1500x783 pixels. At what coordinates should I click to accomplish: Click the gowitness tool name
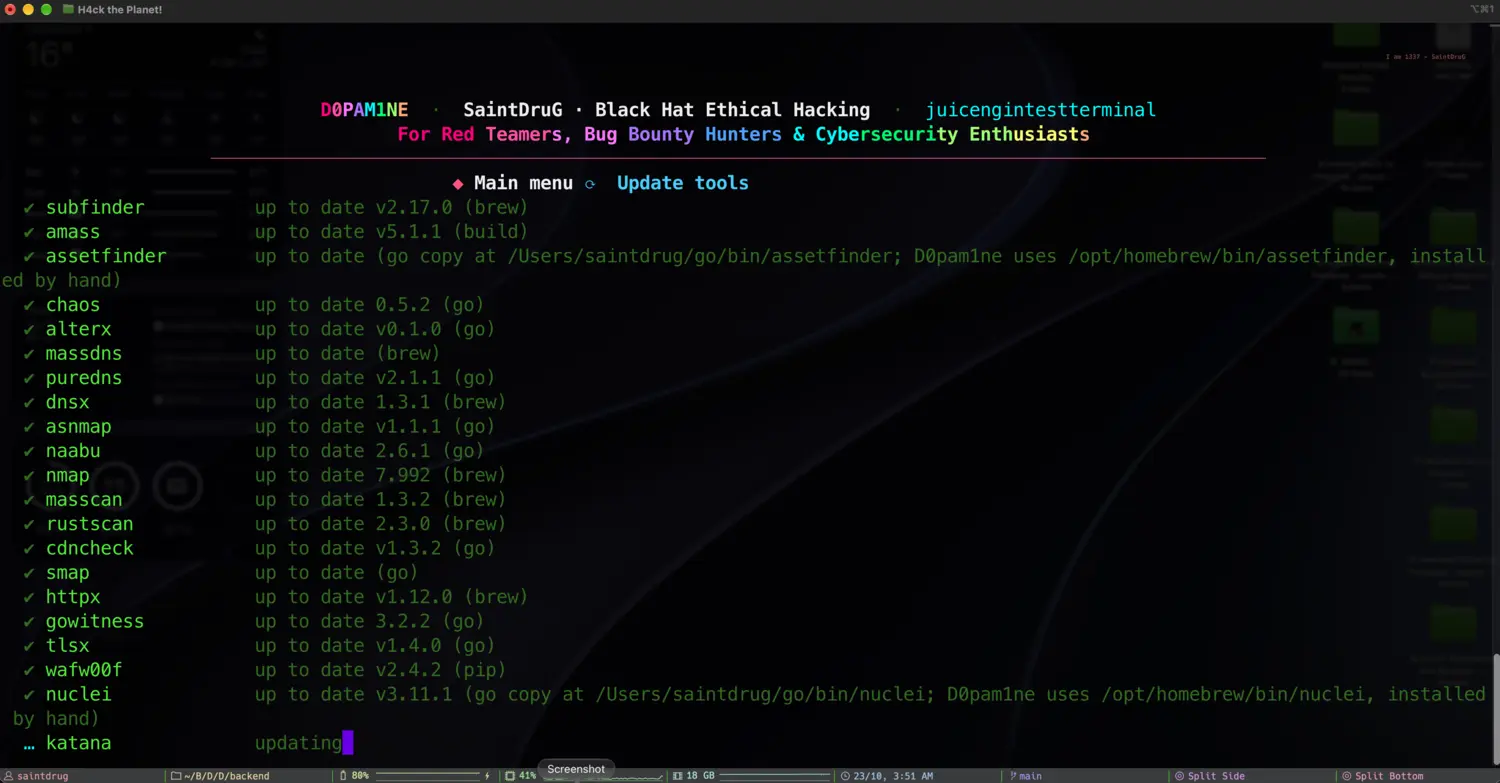click(95, 621)
